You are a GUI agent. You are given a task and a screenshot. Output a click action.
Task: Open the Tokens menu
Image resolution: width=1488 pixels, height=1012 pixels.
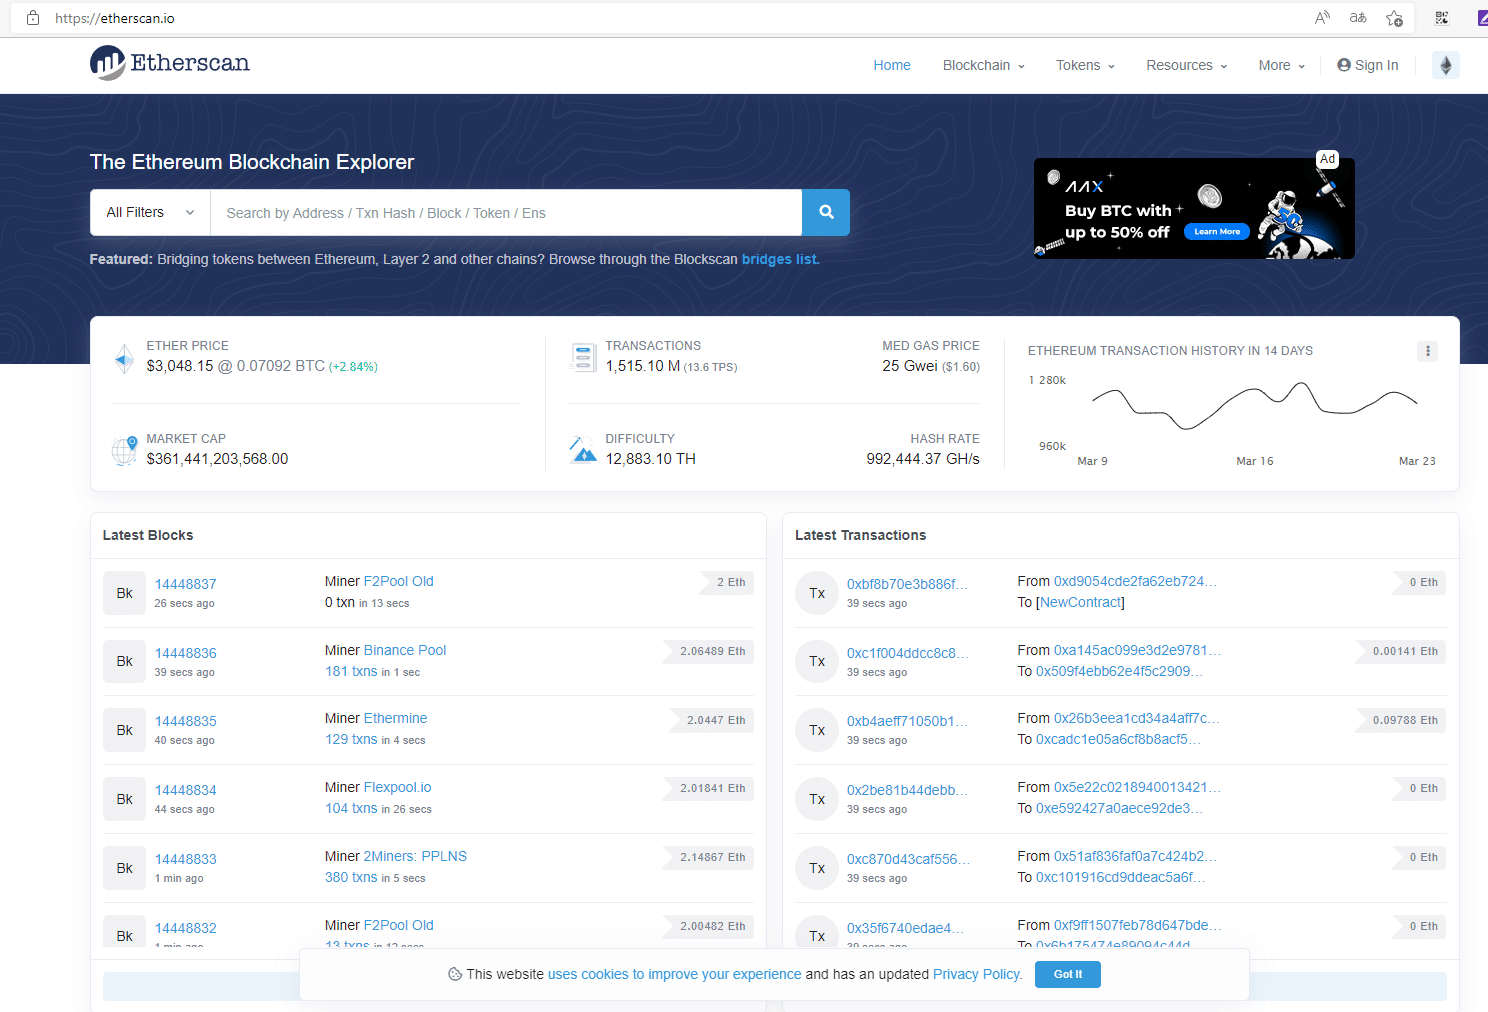click(1084, 65)
